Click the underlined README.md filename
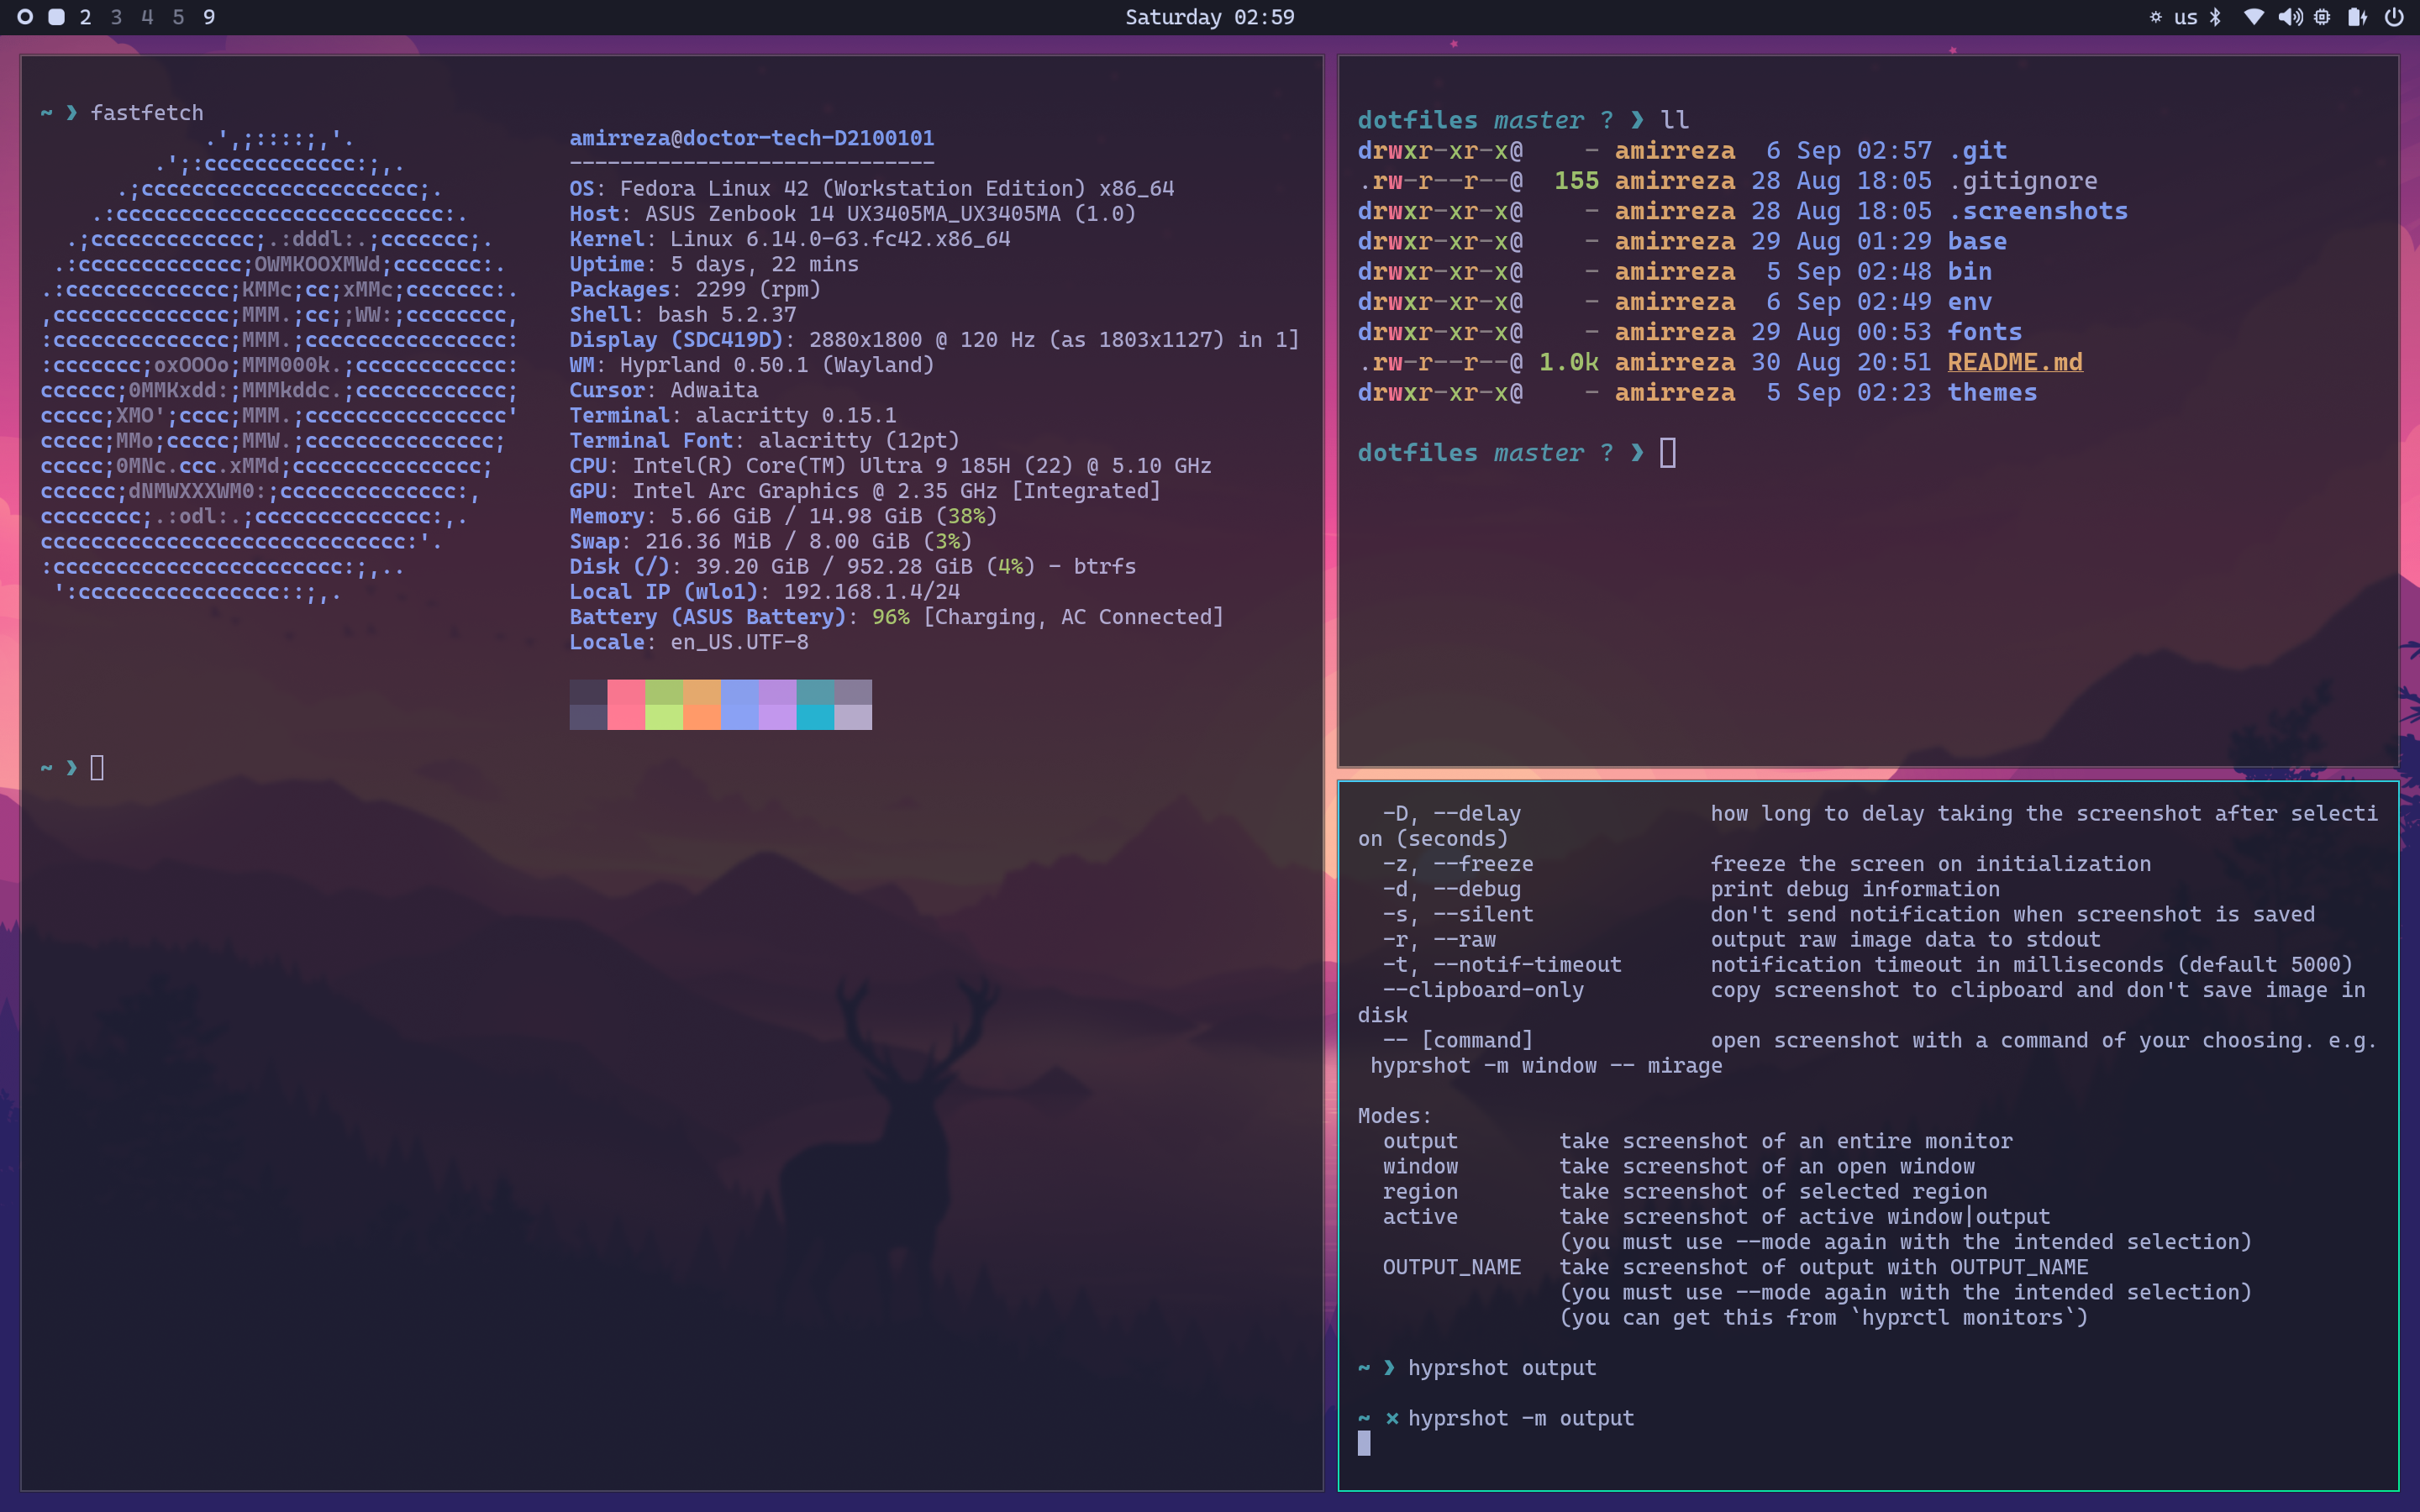Screen dimensions: 2420x1512 click(2014, 362)
